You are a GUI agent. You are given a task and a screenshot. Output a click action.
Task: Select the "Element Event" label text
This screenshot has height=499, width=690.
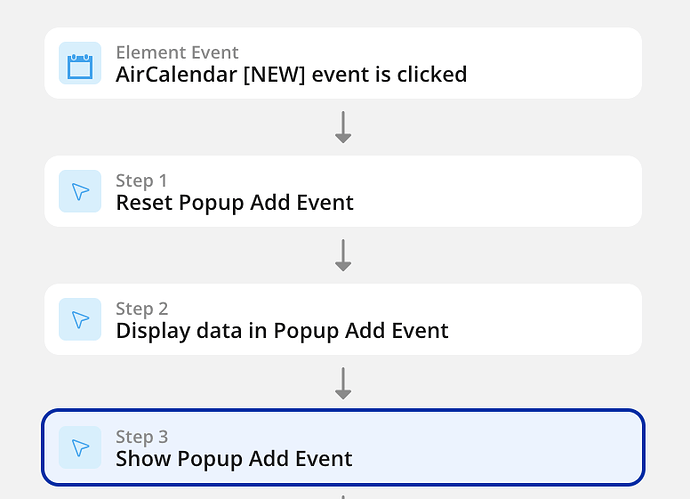[177, 52]
